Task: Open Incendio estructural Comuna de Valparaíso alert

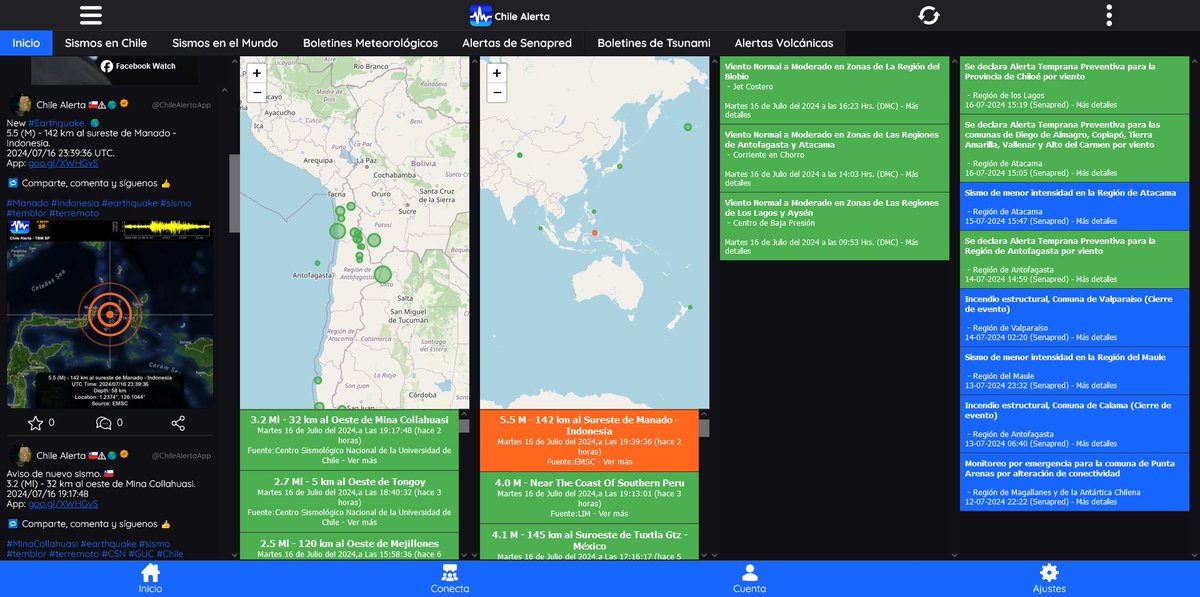Action: pyautogui.click(x=1075, y=316)
